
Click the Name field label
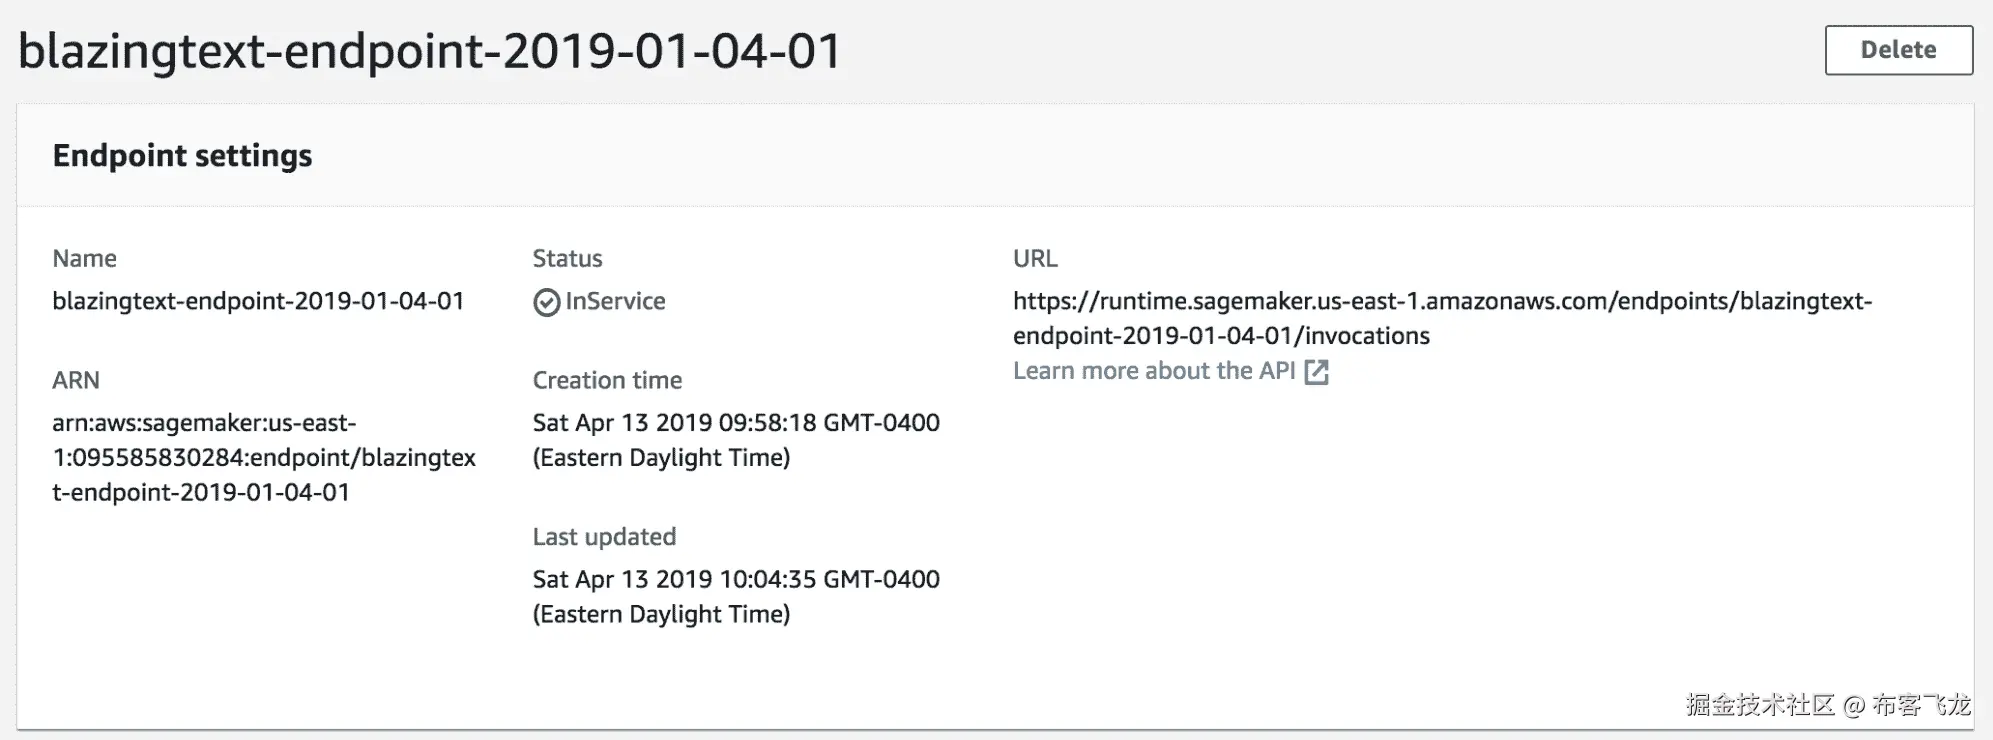click(84, 259)
